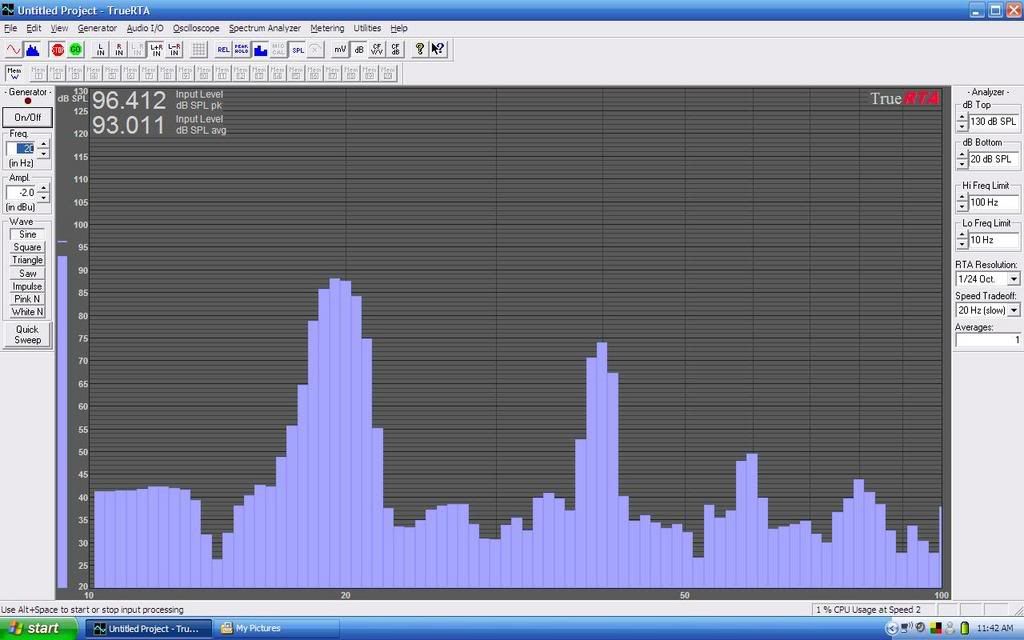Select Saw waveform

[x=27, y=274]
